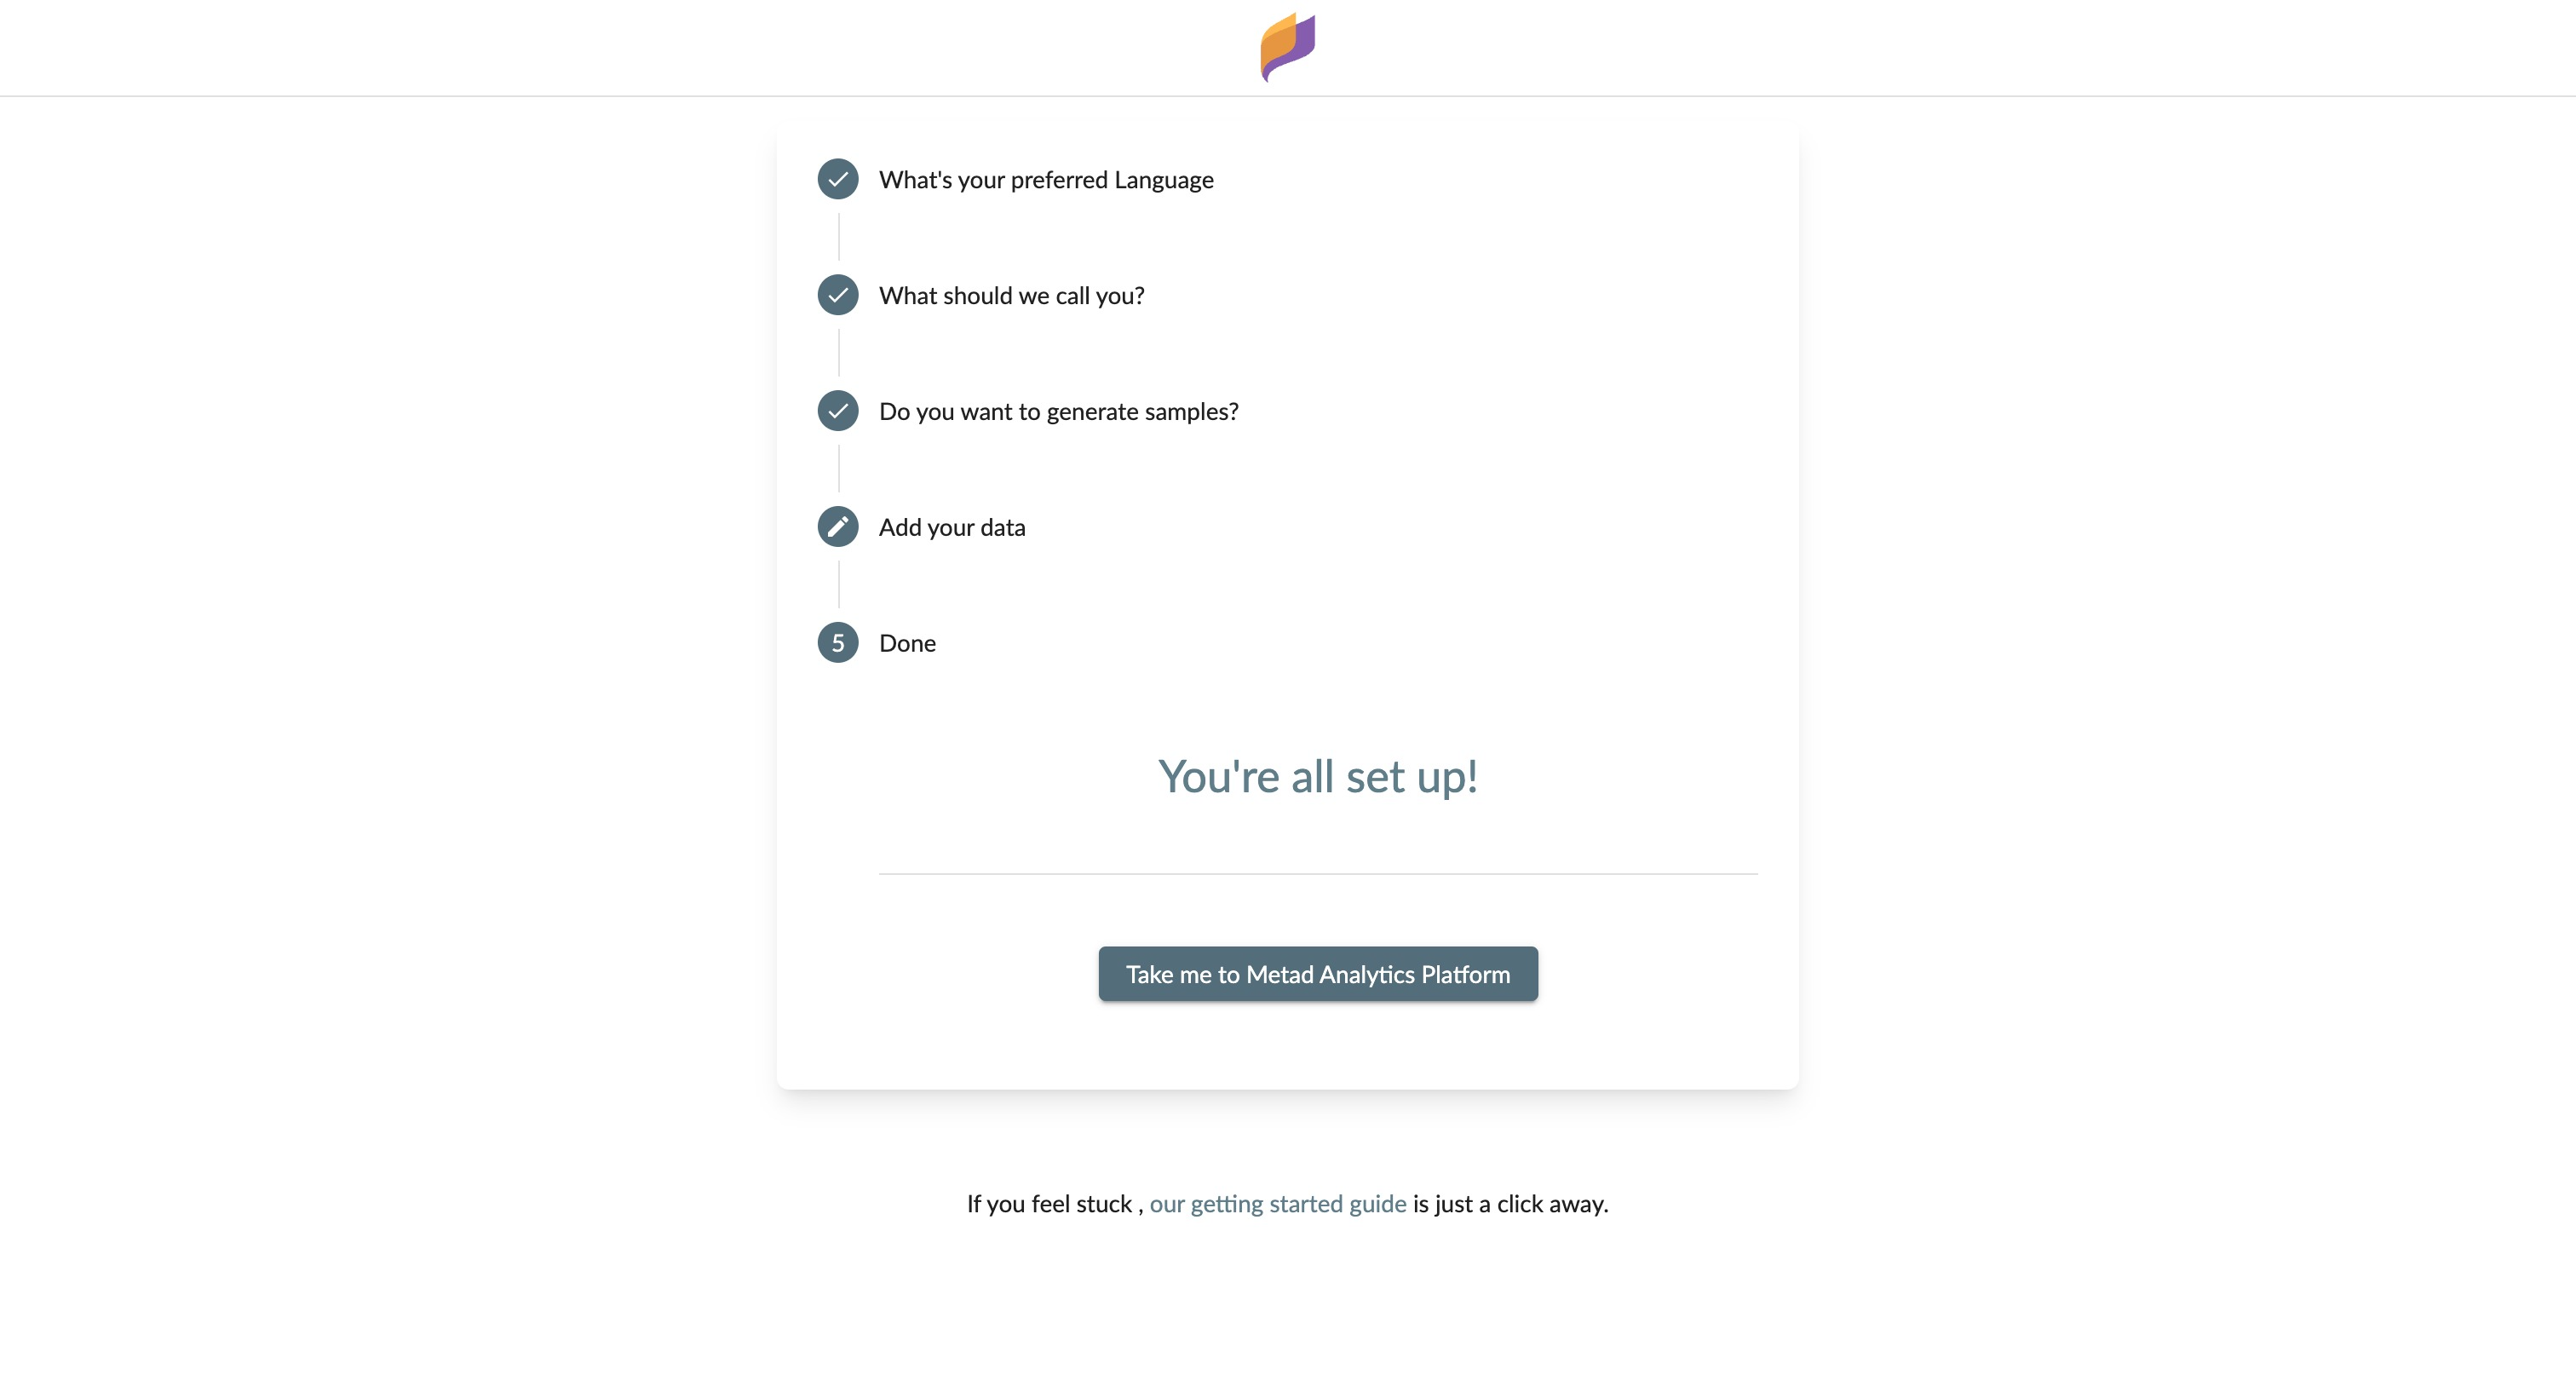Select the 'Done' step label
Viewport: 2576px width, 1375px height.
(x=907, y=644)
